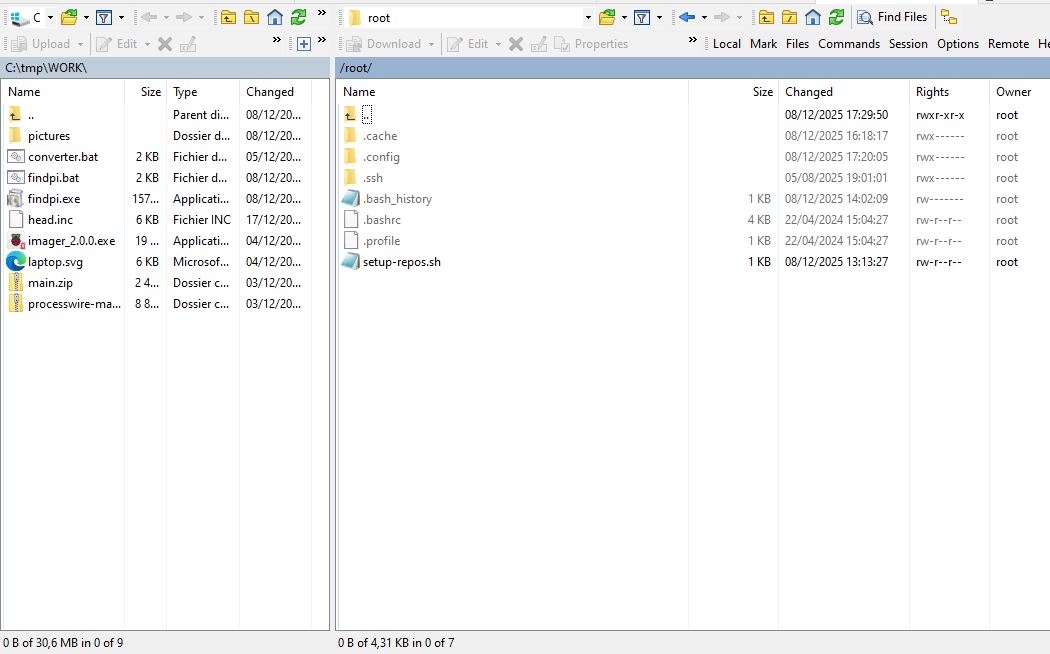Screen dimensions: 1050x654
Task: Click remote Back arrow icon
Action: 686,17
